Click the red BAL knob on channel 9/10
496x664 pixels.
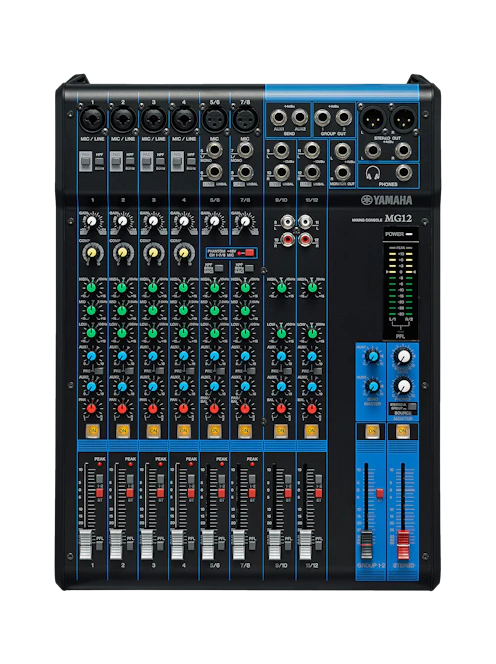pyautogui.click(x=281, y=409)
